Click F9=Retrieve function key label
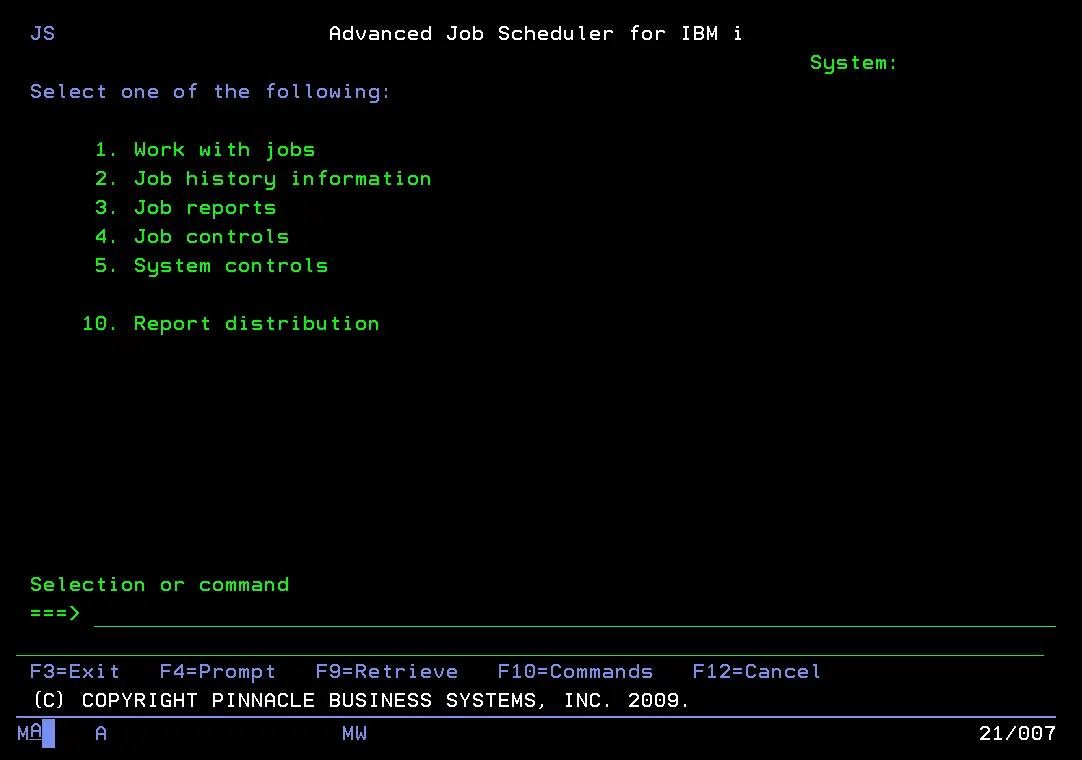This screenshot has height=760, width=1082. coord(386,672)
